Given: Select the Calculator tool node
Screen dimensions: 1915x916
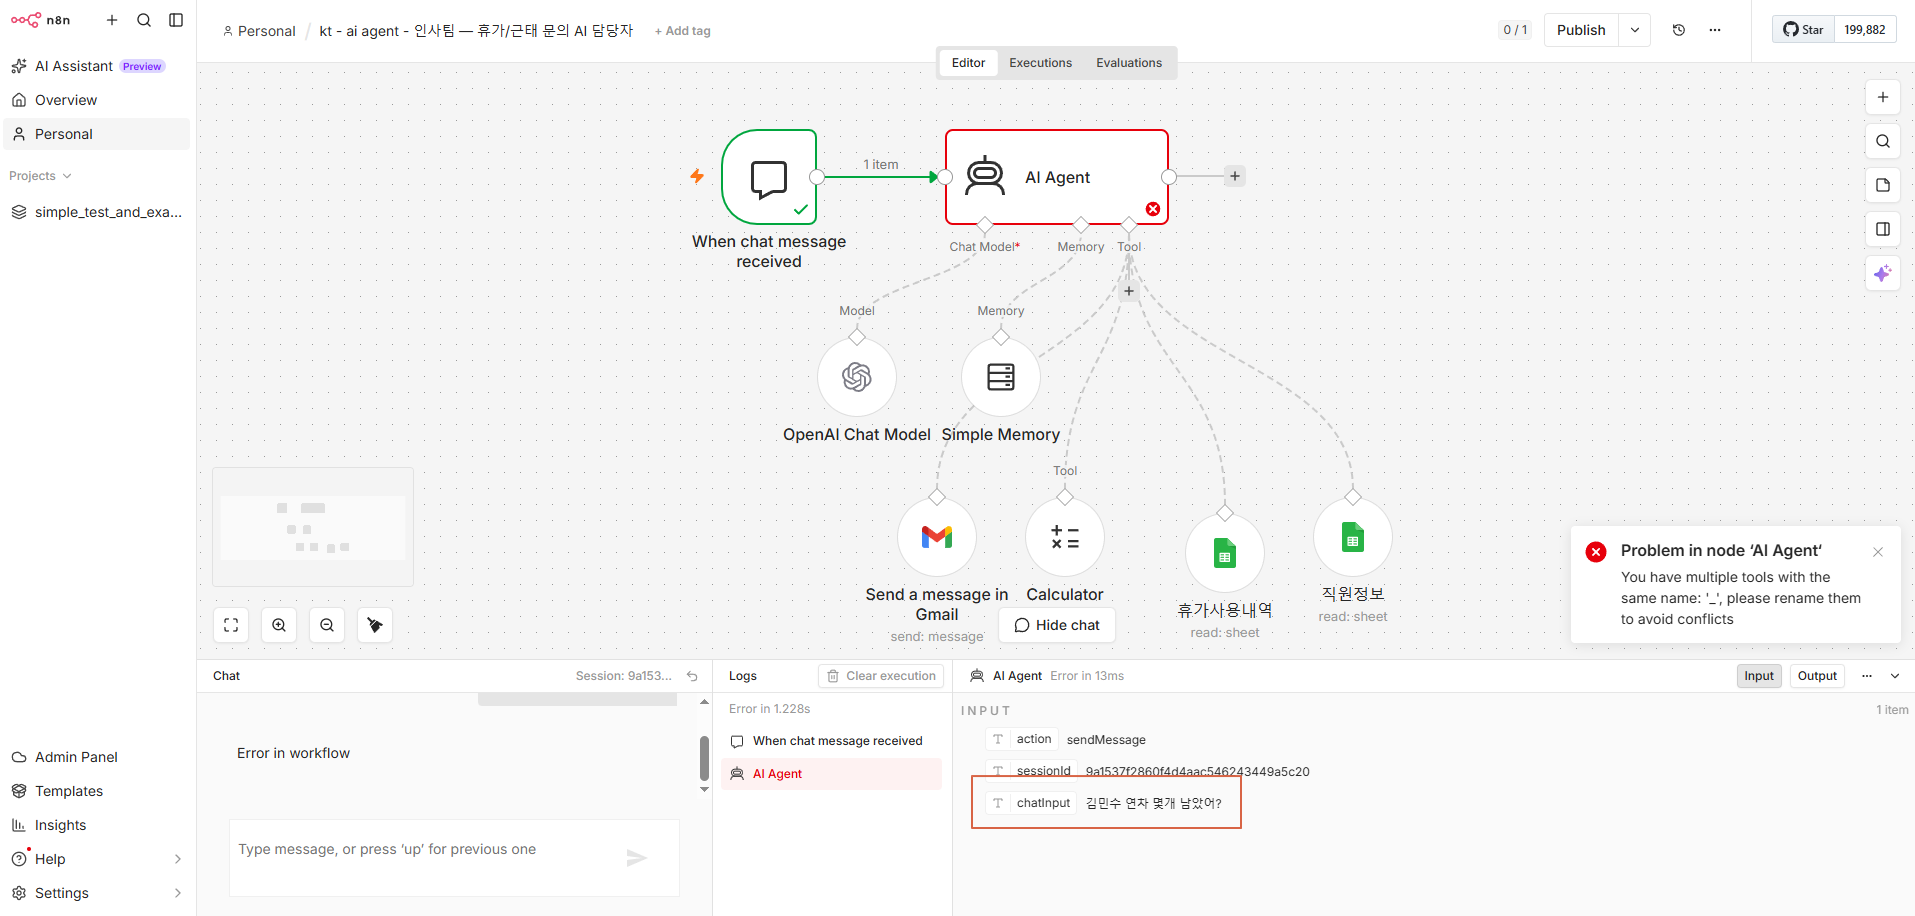Looking at the screenshot, I should tap(1065, 537).
